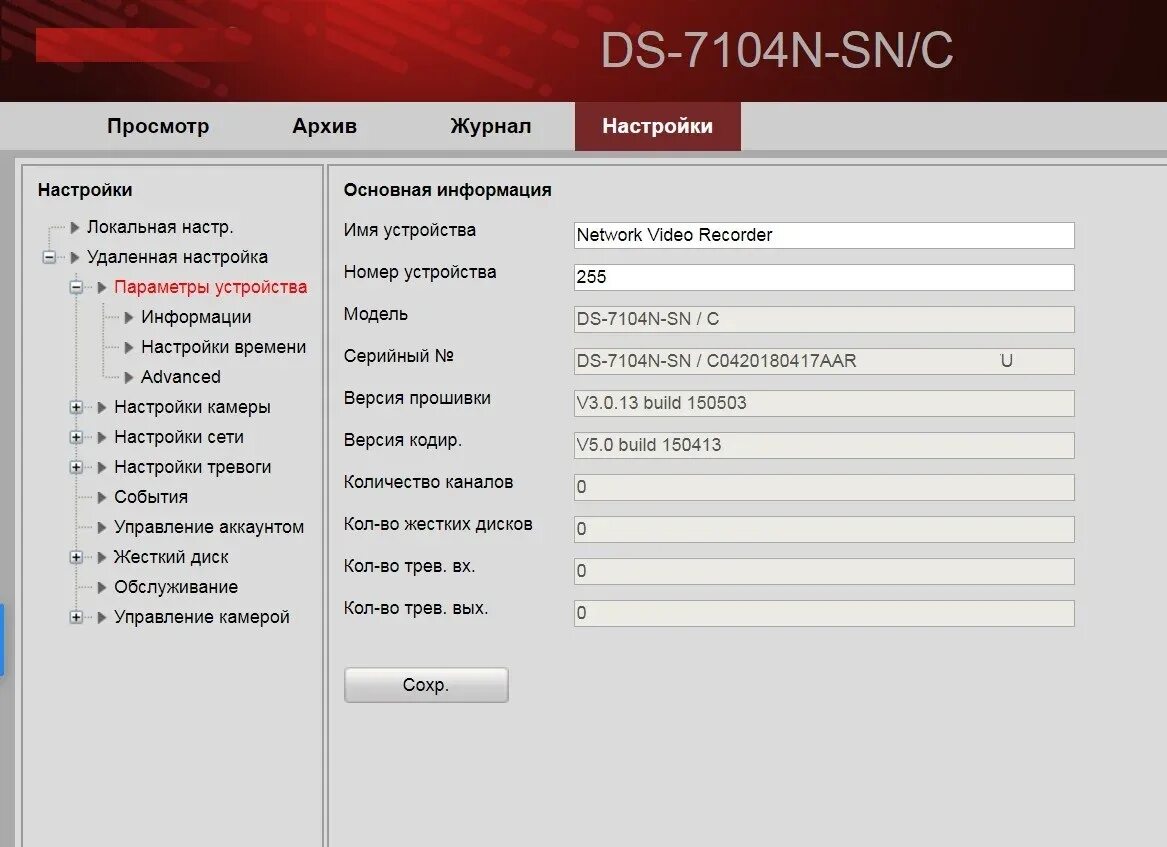
Task: Click the Версия кодир. field
Action: pyautogui.click(x=824, y=445)
